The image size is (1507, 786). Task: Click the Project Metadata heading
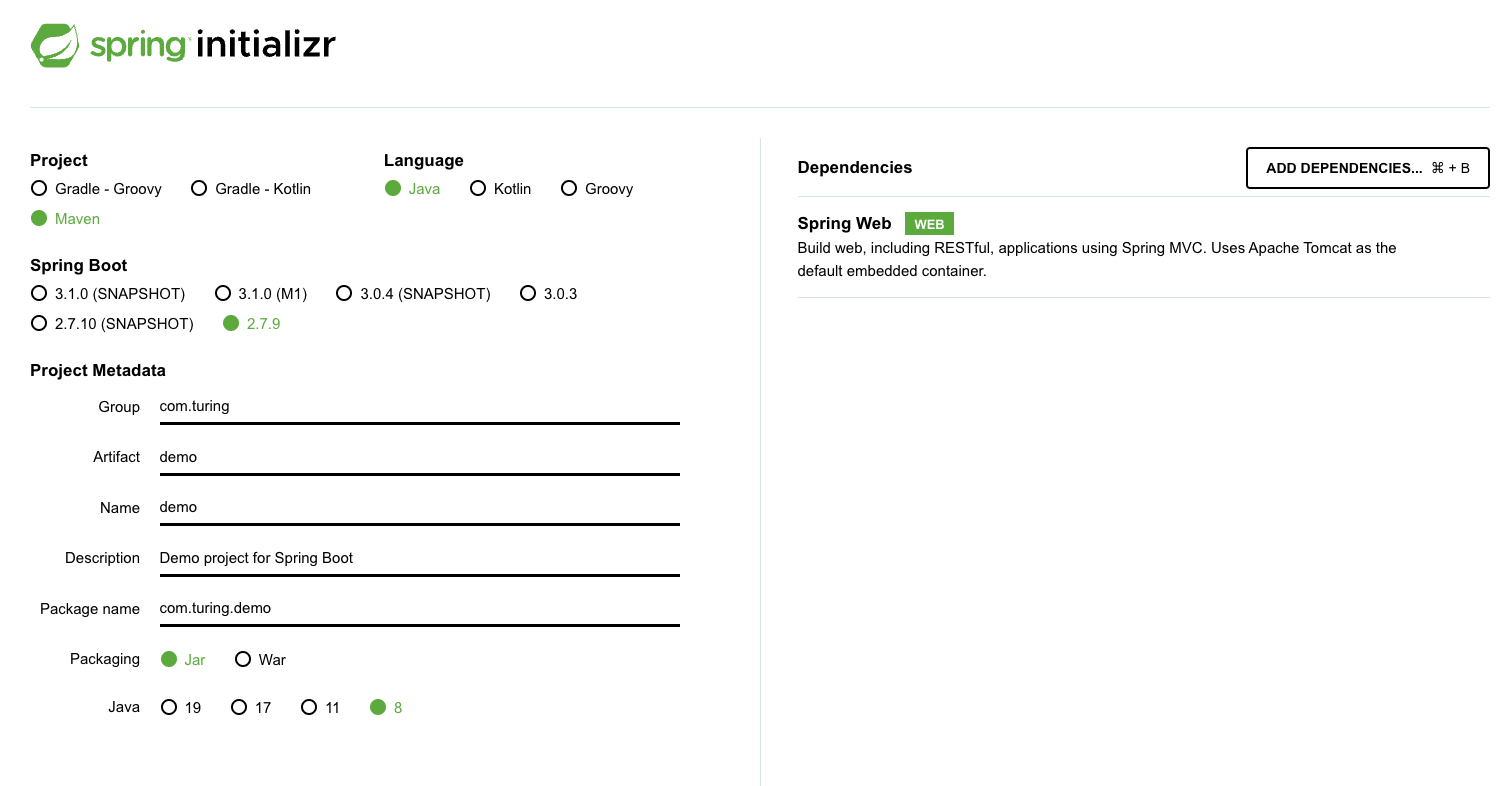click(98, 370)
